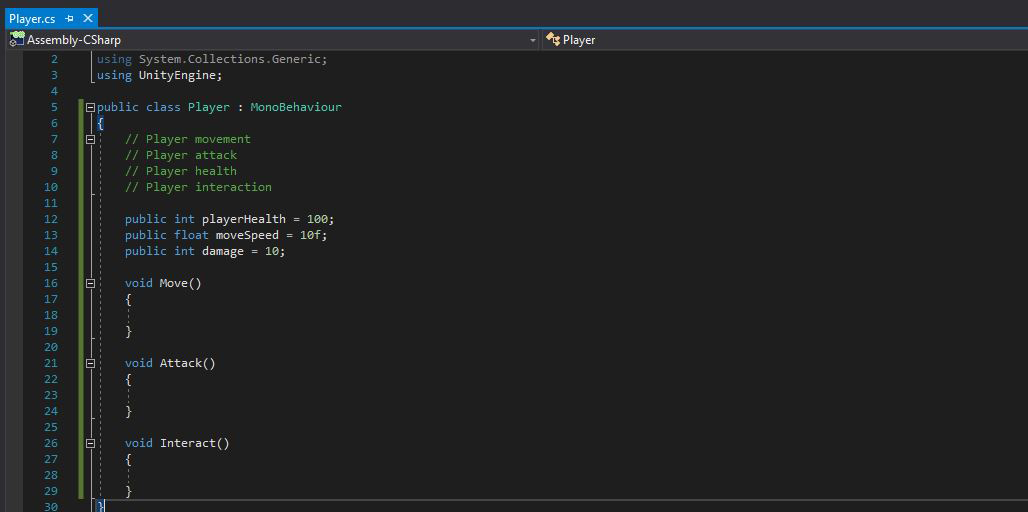Viewport: 1028px width, 512px height.
Task: Click the MonoBehaviour base class name
Action: (296, 107)
